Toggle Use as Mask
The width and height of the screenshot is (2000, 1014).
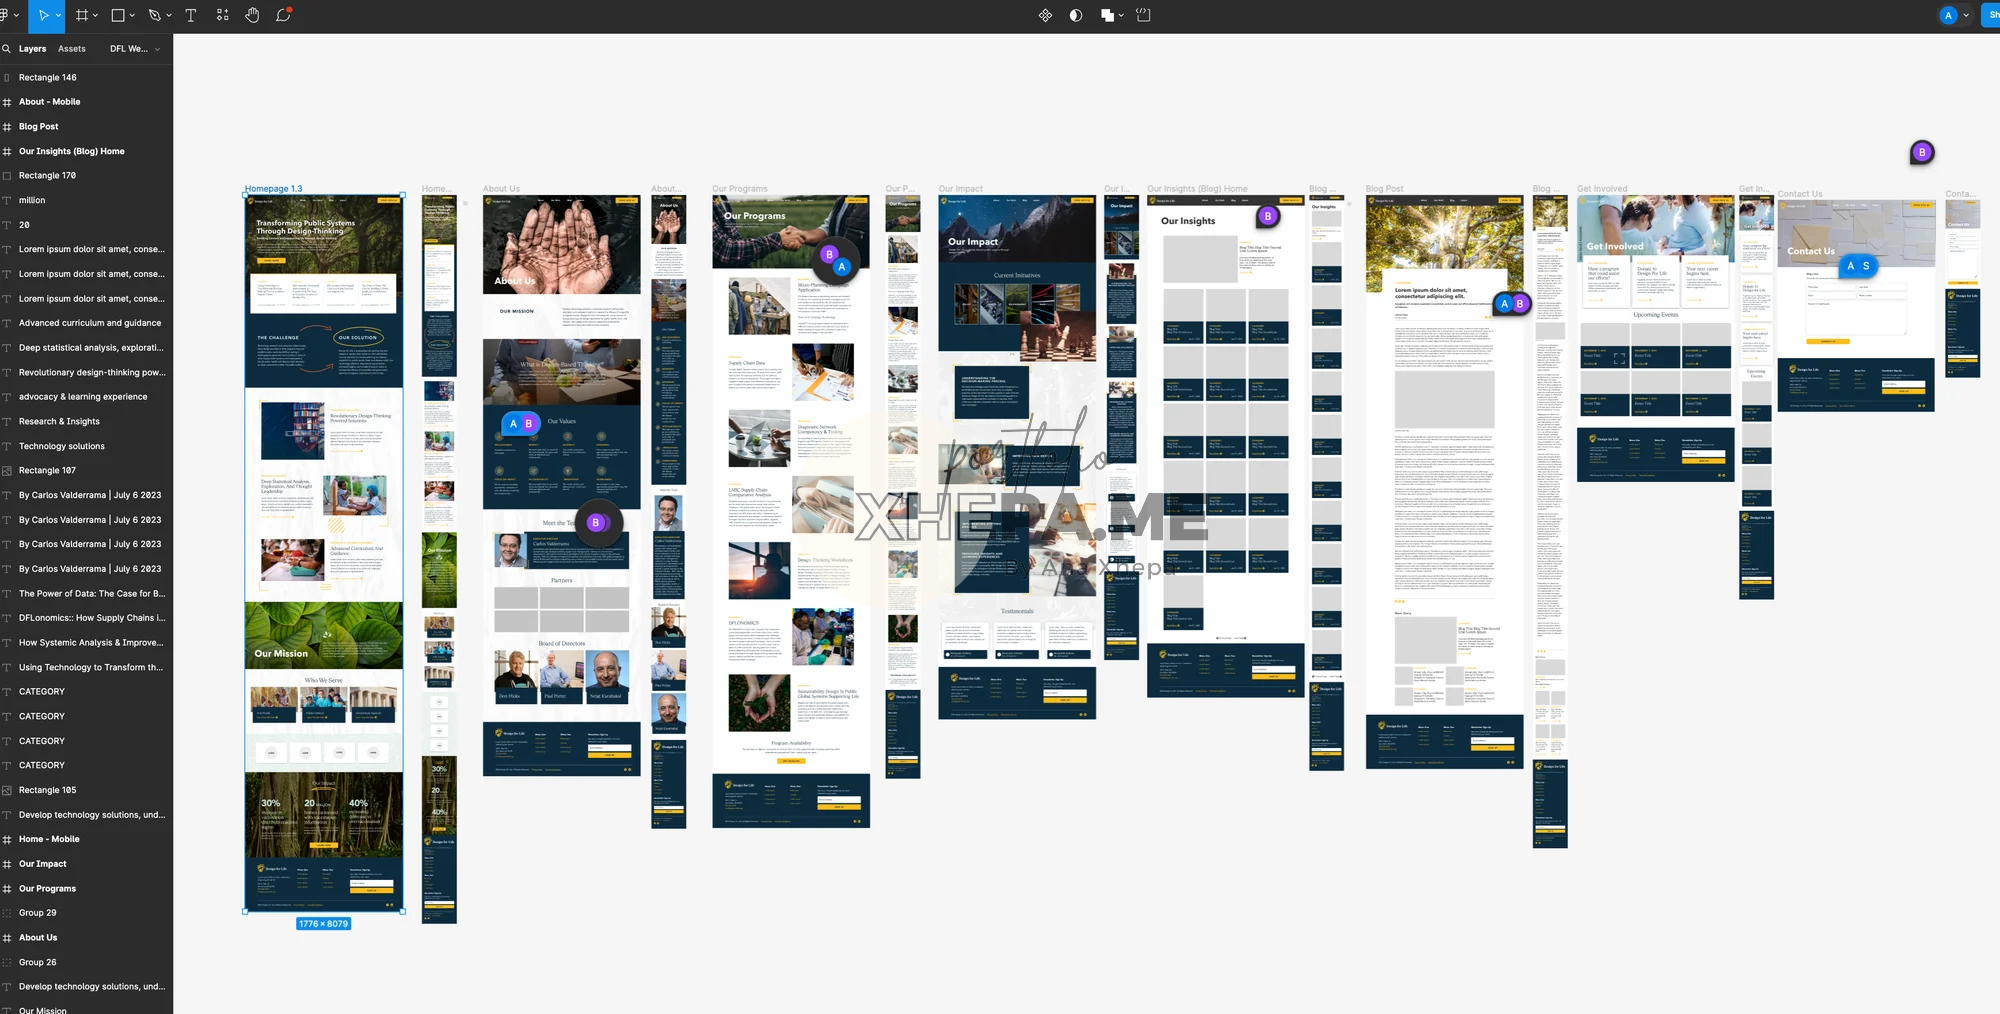coord(1076,16)
